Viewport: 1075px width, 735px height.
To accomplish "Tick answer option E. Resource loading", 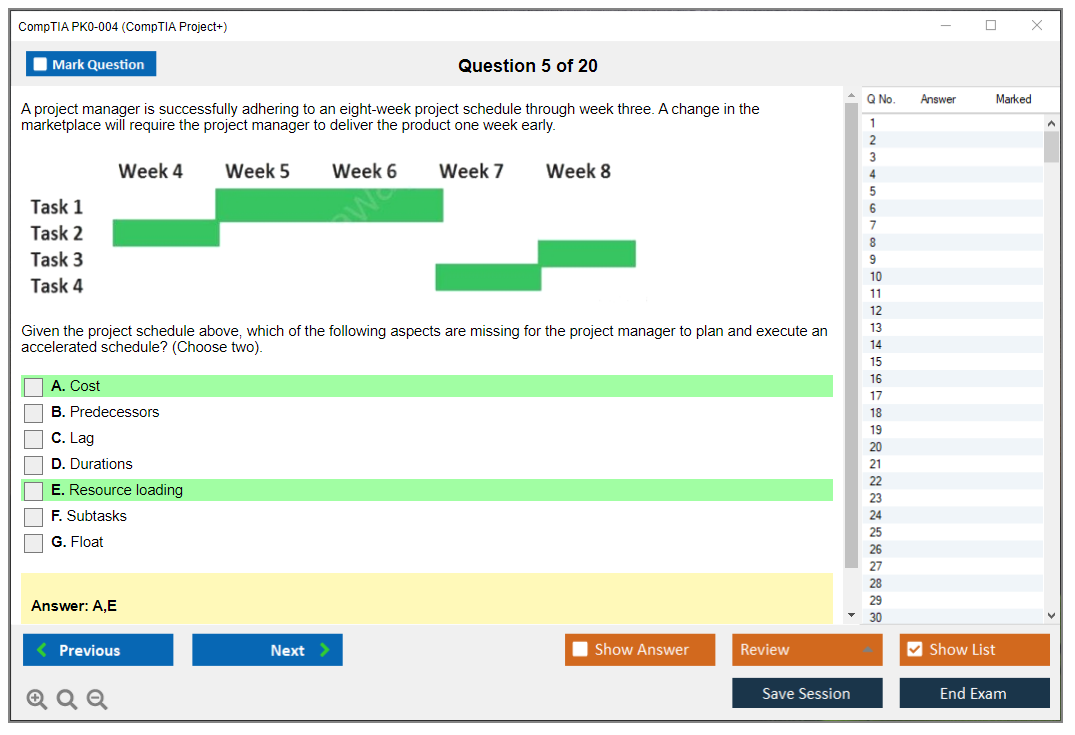I will (34, 491).
